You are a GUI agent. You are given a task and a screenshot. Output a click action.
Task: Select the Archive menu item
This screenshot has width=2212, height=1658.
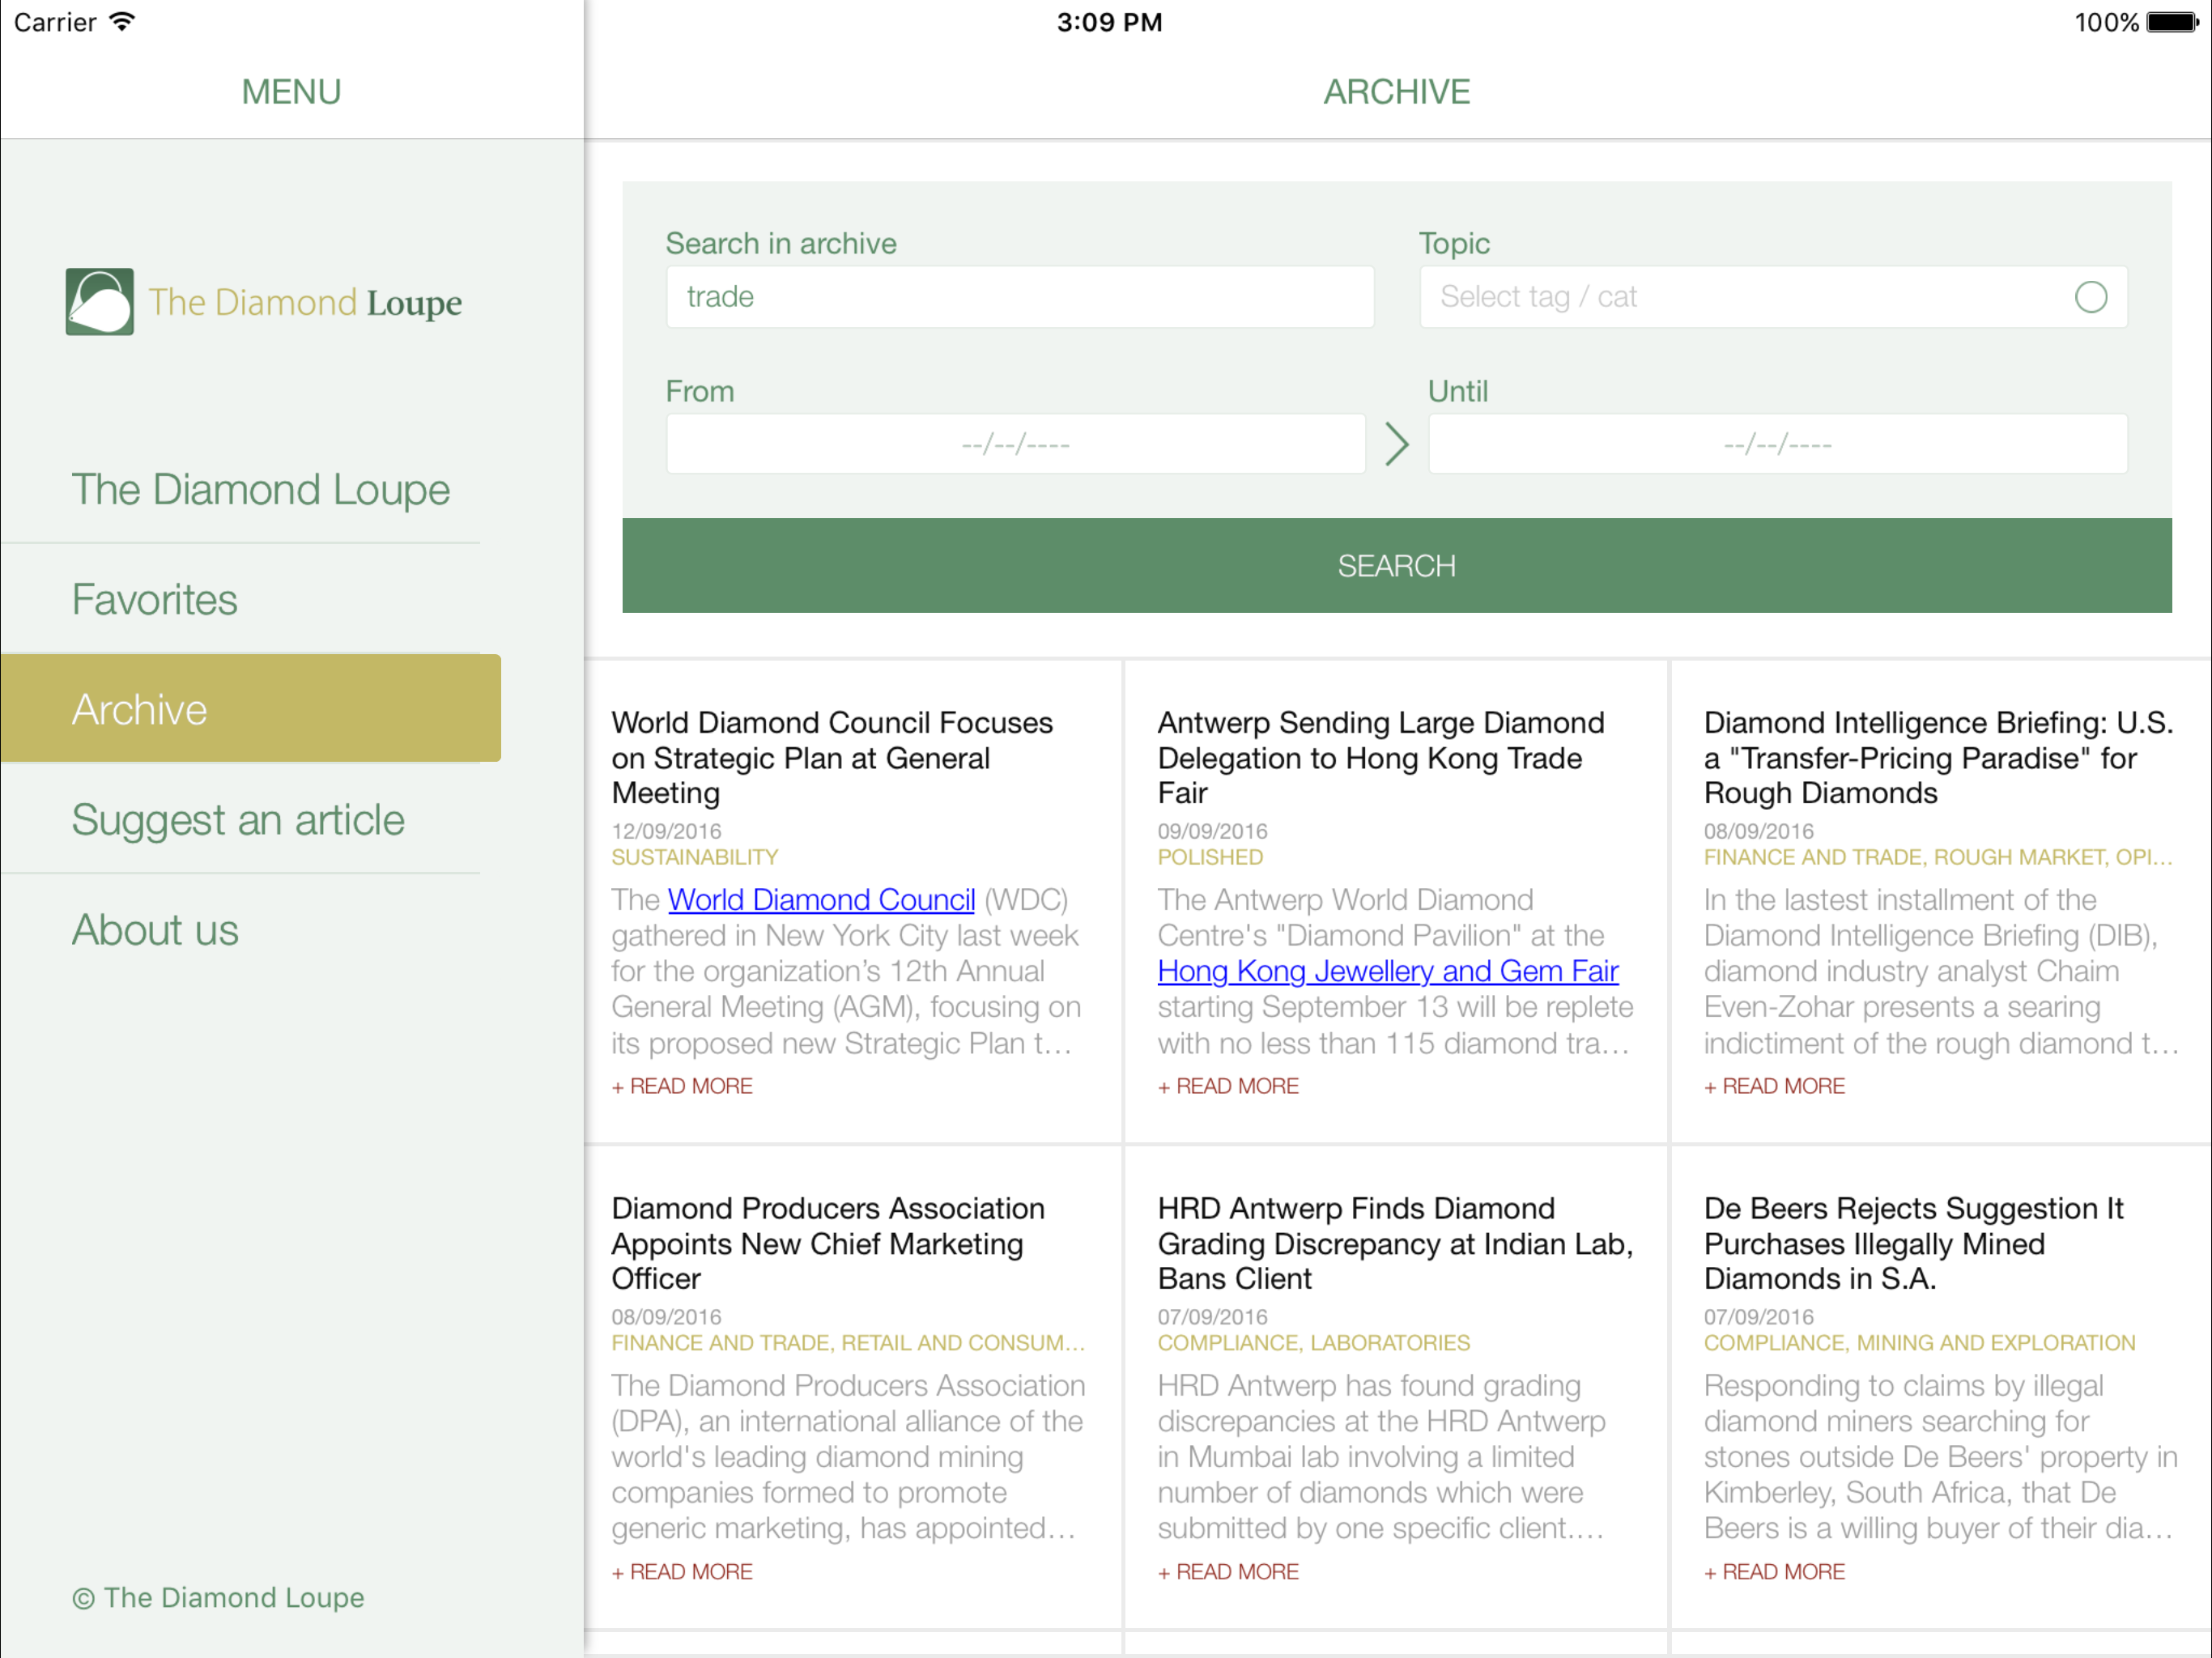tap(250, 708)
